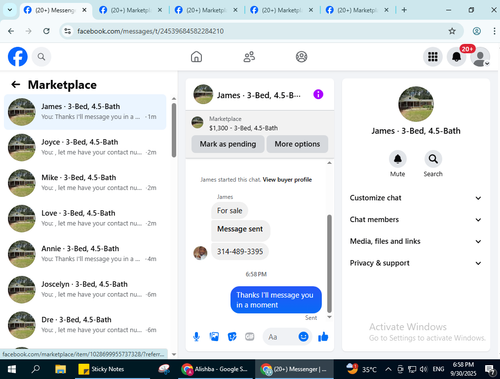500x379 pixels.
Task: Click the large listing photo in info panel
Action: tap(416, 104)
